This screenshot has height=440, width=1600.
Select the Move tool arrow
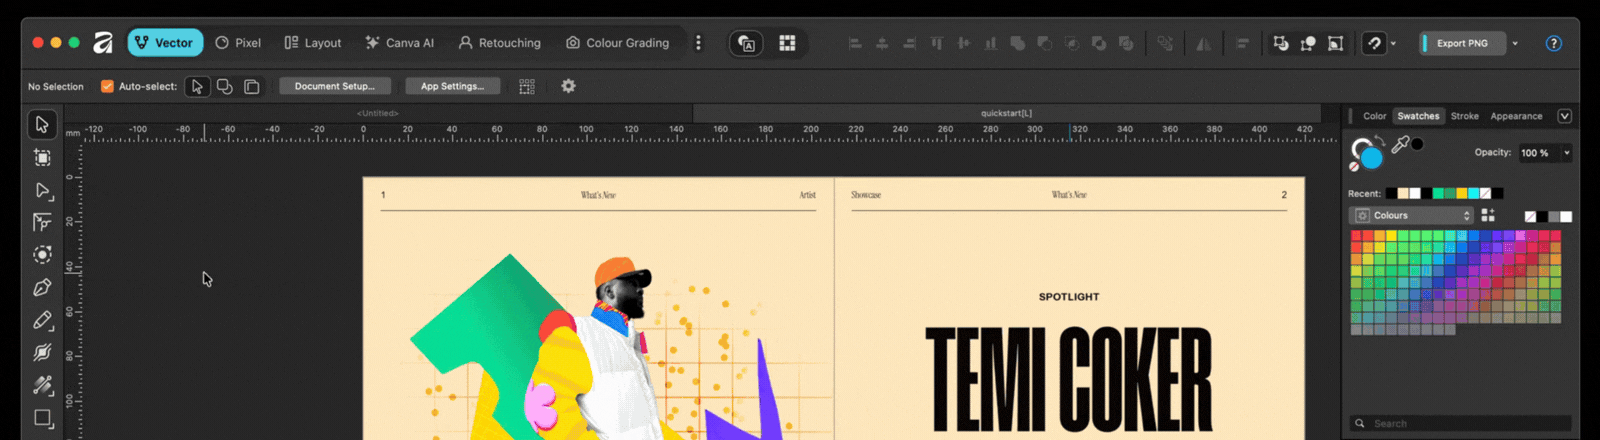[42, 125]
